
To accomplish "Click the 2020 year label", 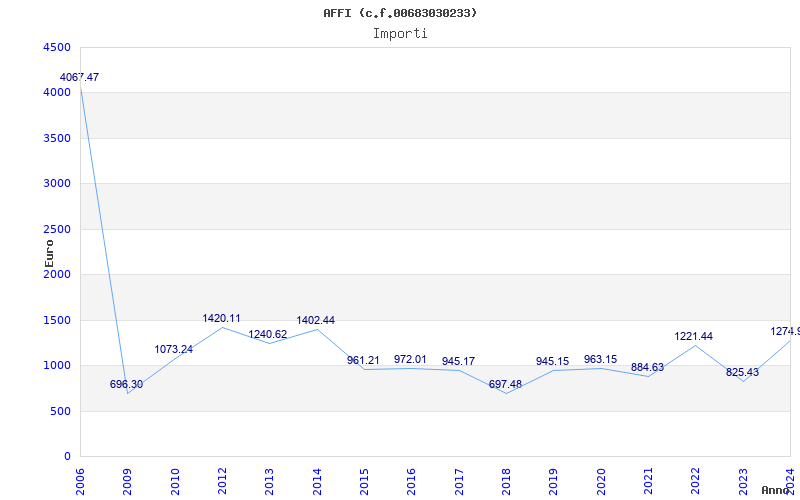I will point(601,482).
